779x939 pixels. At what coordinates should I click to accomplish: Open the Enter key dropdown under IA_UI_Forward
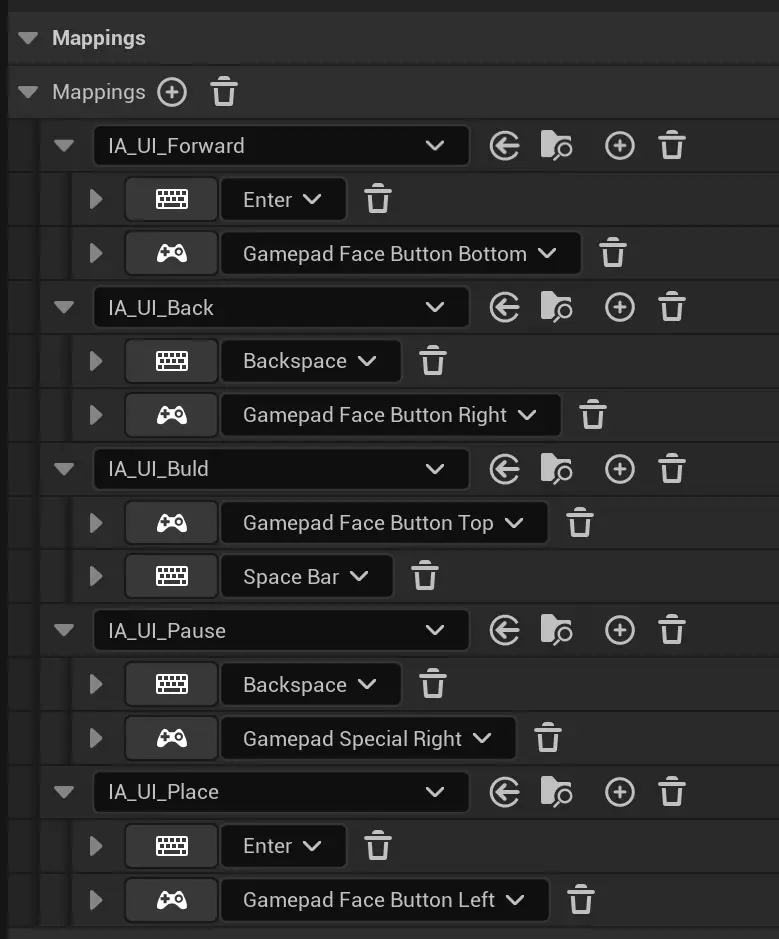[x=283, y=200]
